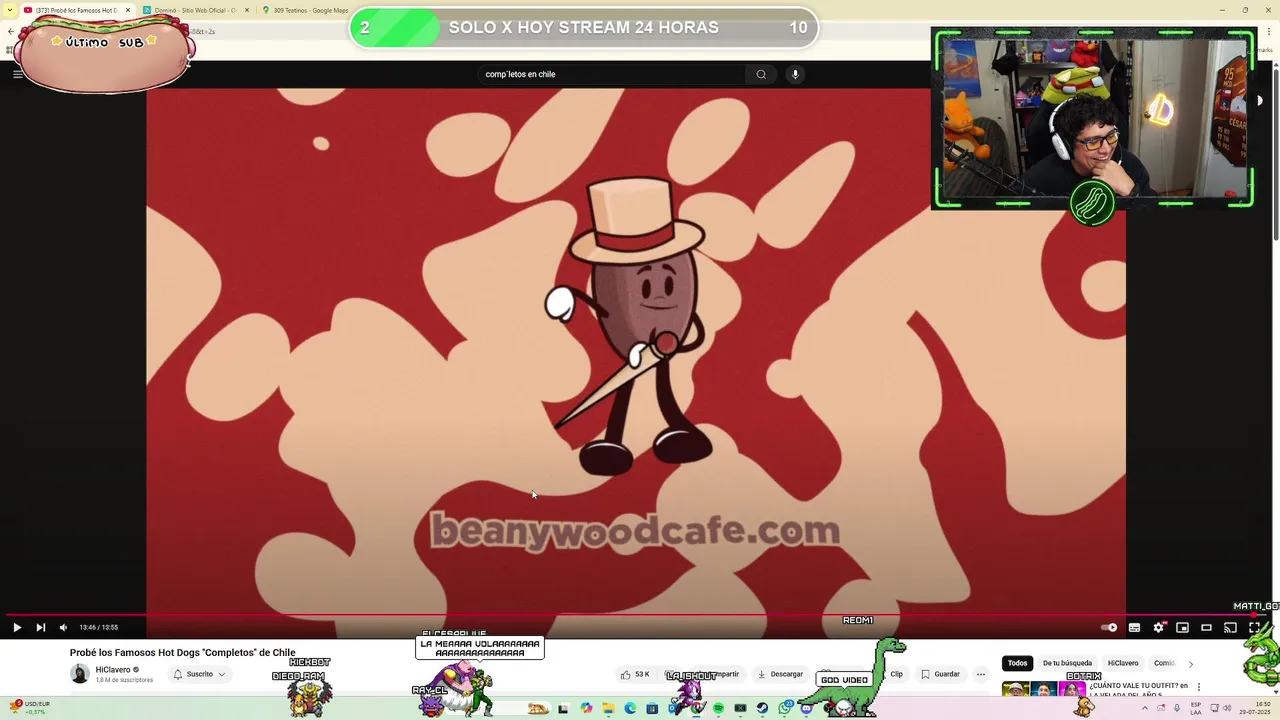Screen dimensions: 1280x720
Task: Open Copilot from the taskbar
Action: [x=586, y=708]
